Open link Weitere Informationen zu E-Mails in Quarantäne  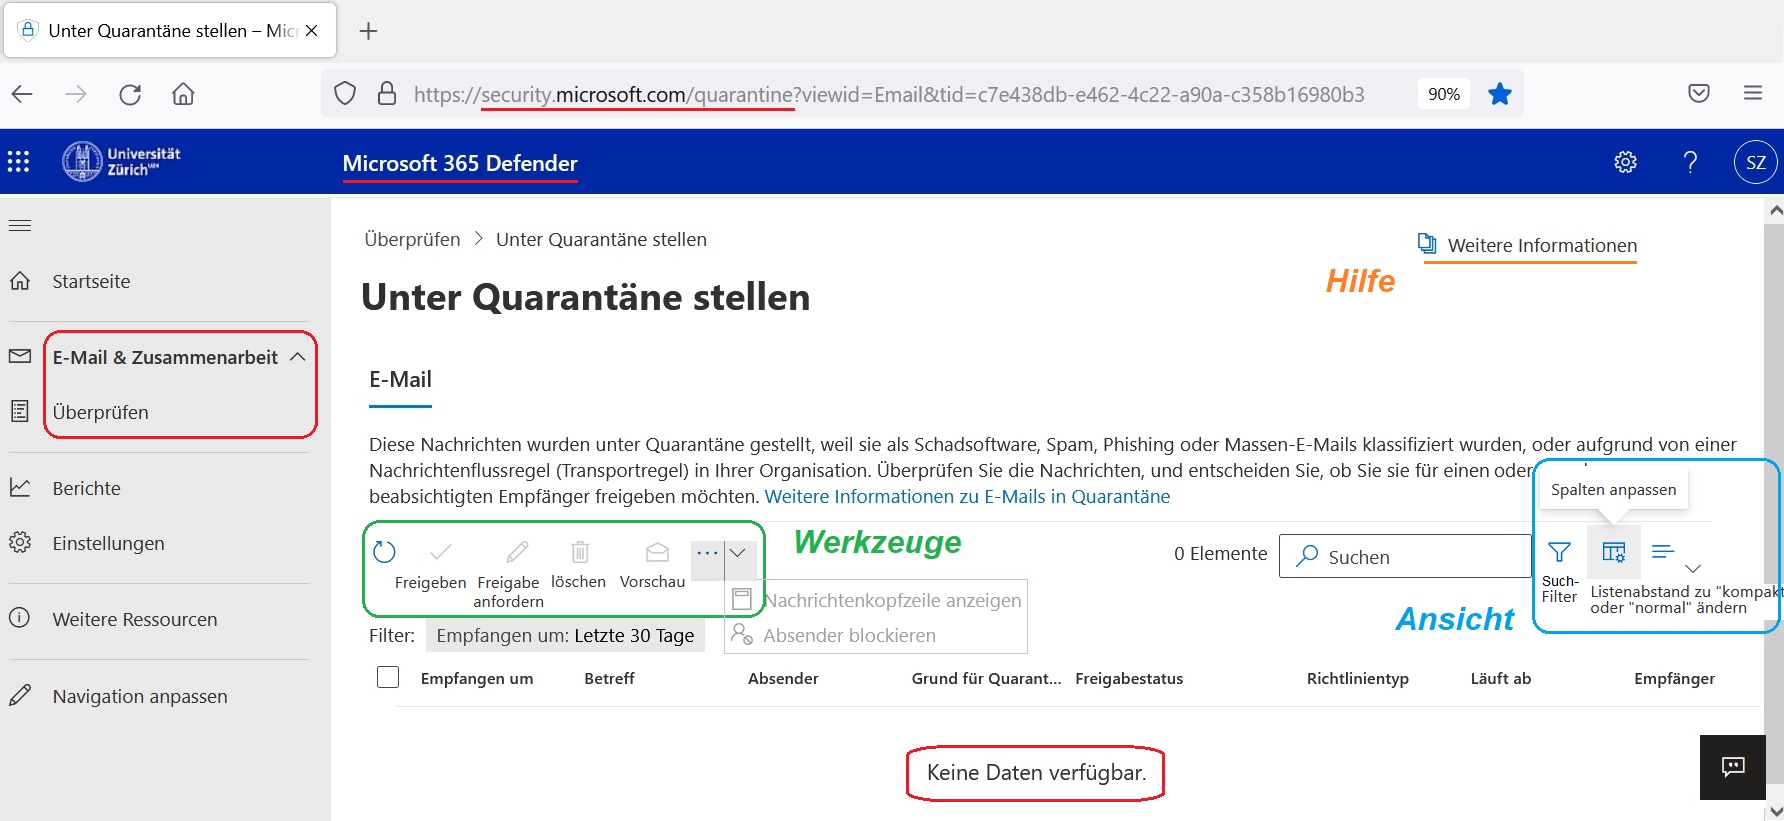(x=967, y=496)
